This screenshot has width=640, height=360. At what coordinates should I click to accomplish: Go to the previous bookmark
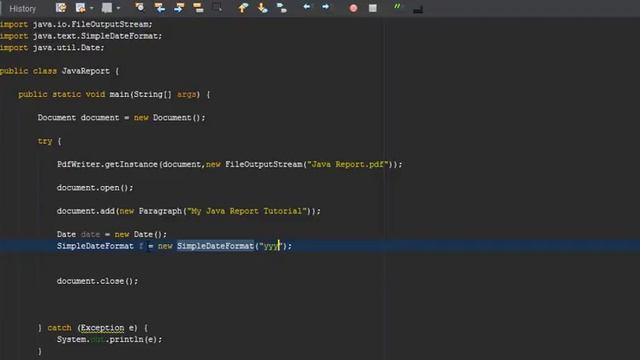click(x=243, y=7)
